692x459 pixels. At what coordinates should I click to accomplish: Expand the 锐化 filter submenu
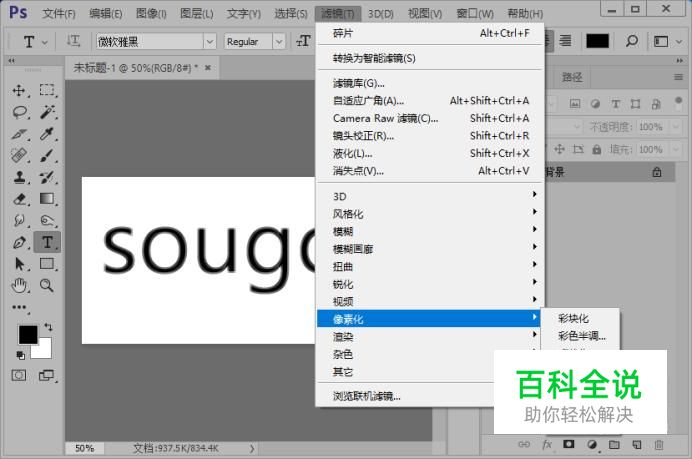(x=430, y=284)
